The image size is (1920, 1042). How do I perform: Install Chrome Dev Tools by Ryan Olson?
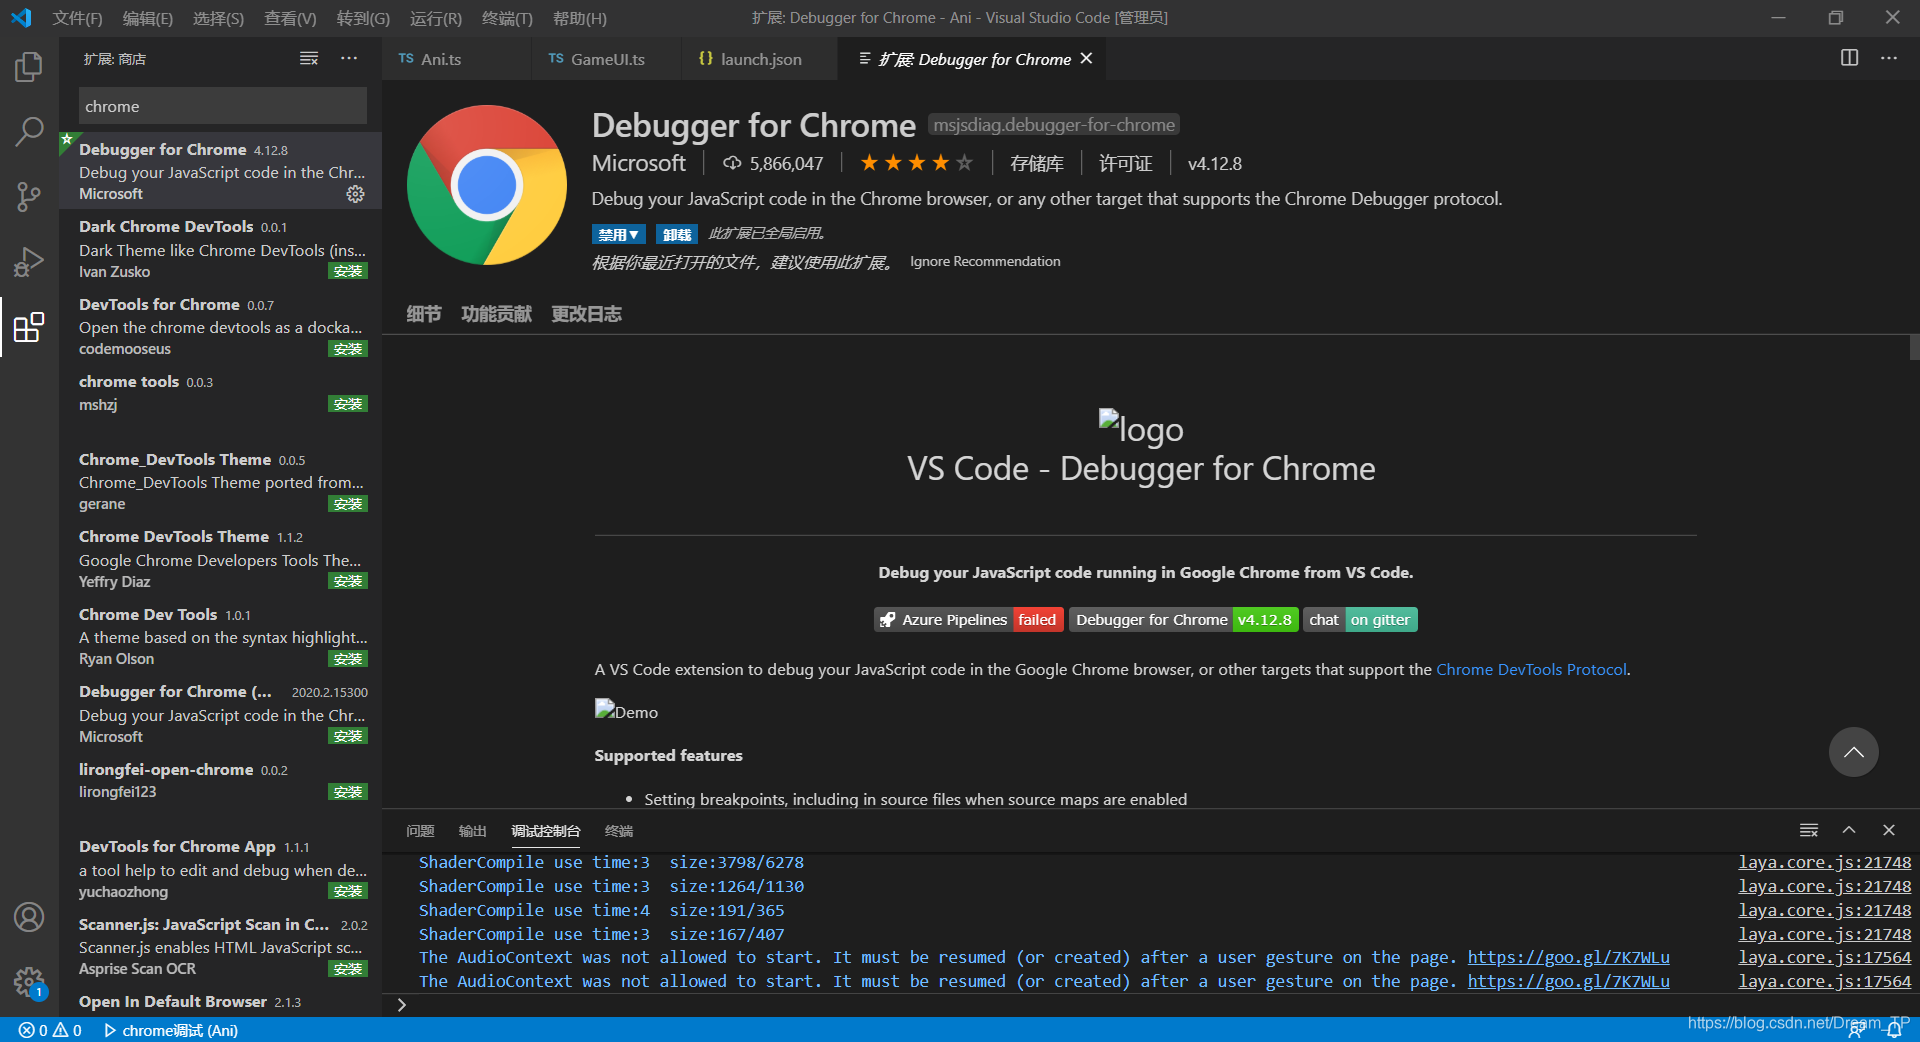pyautogui.click(x=348, y=659)
